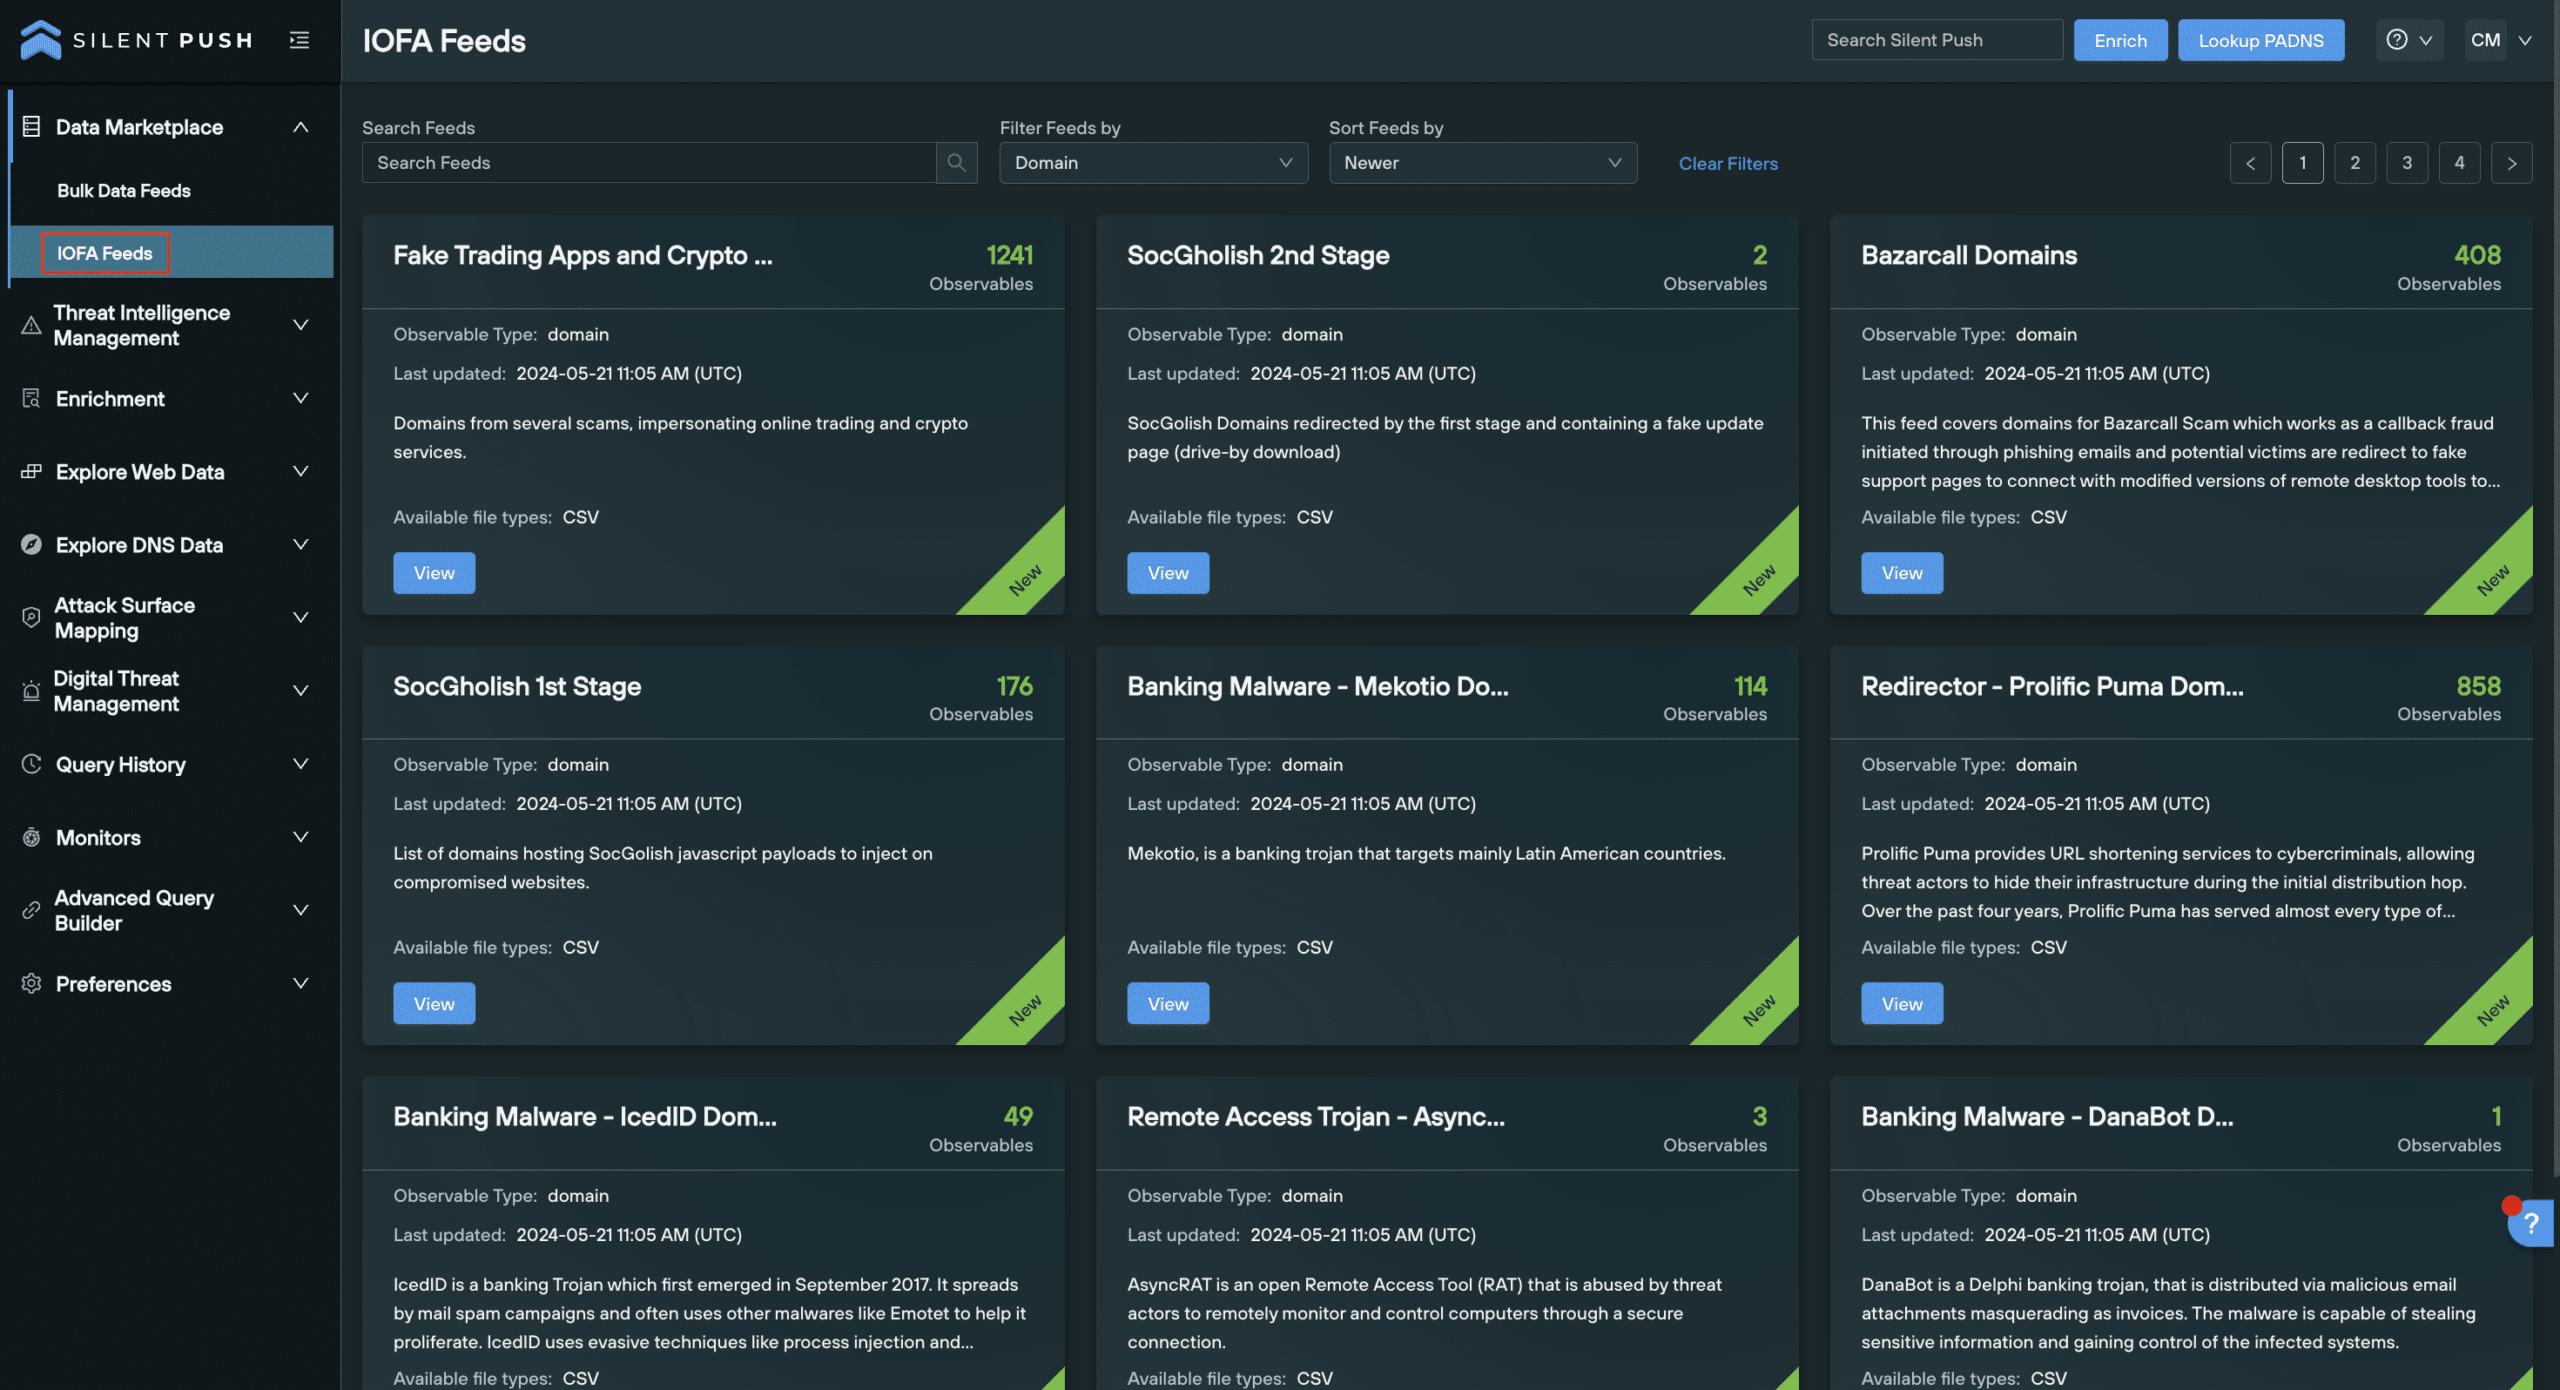View the Banking Malware Mekotio feed

point(1168,1003)
